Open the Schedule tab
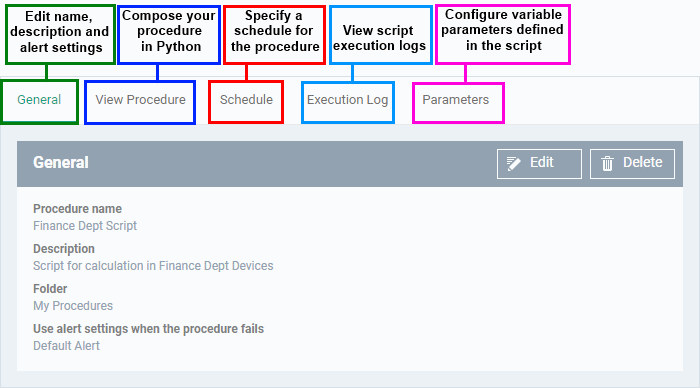This screenshot has width=700, height=388. click(x=246, y=100)
